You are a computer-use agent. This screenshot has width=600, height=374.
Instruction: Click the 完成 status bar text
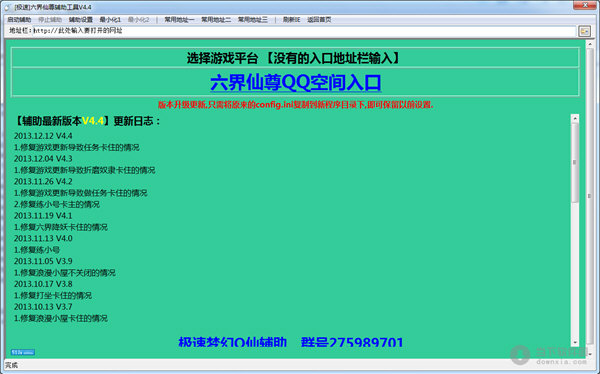11,365
